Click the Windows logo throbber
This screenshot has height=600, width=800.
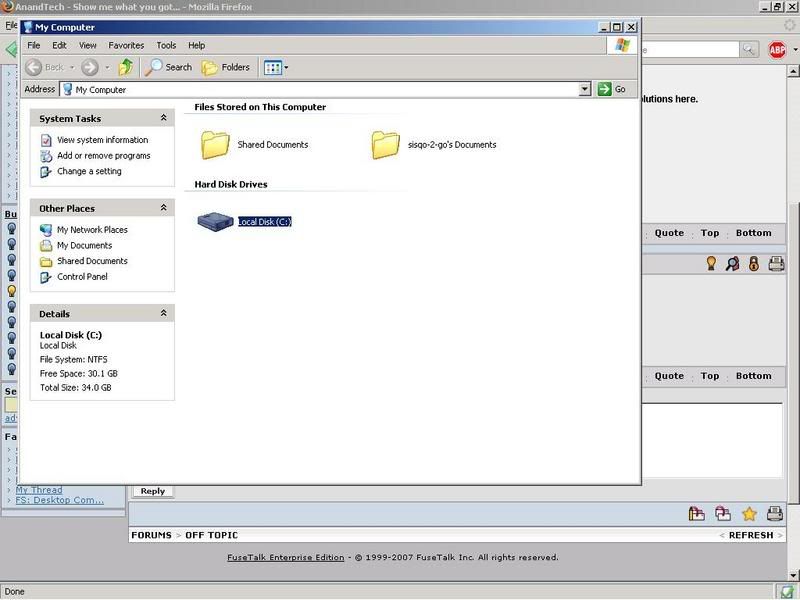[x=622, y=45]
